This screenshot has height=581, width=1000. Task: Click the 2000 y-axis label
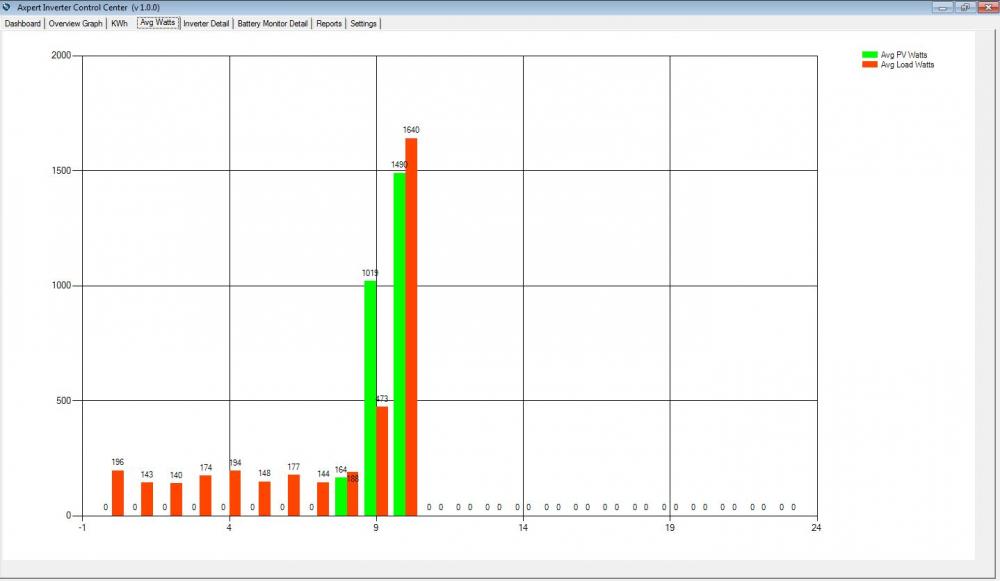(61, 55)
